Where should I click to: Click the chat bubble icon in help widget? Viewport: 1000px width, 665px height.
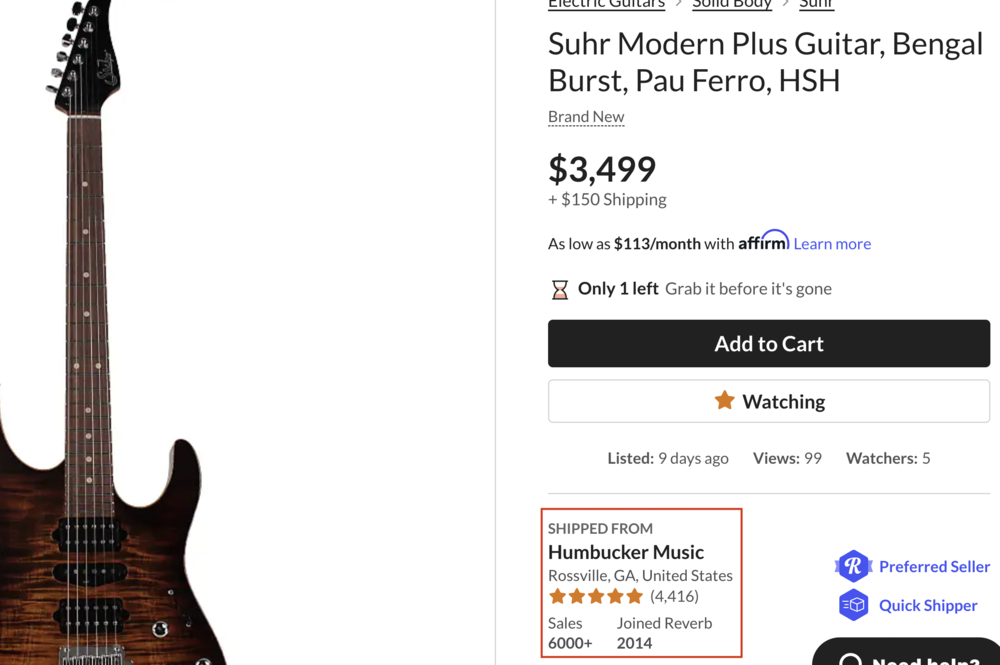(850, 659)
